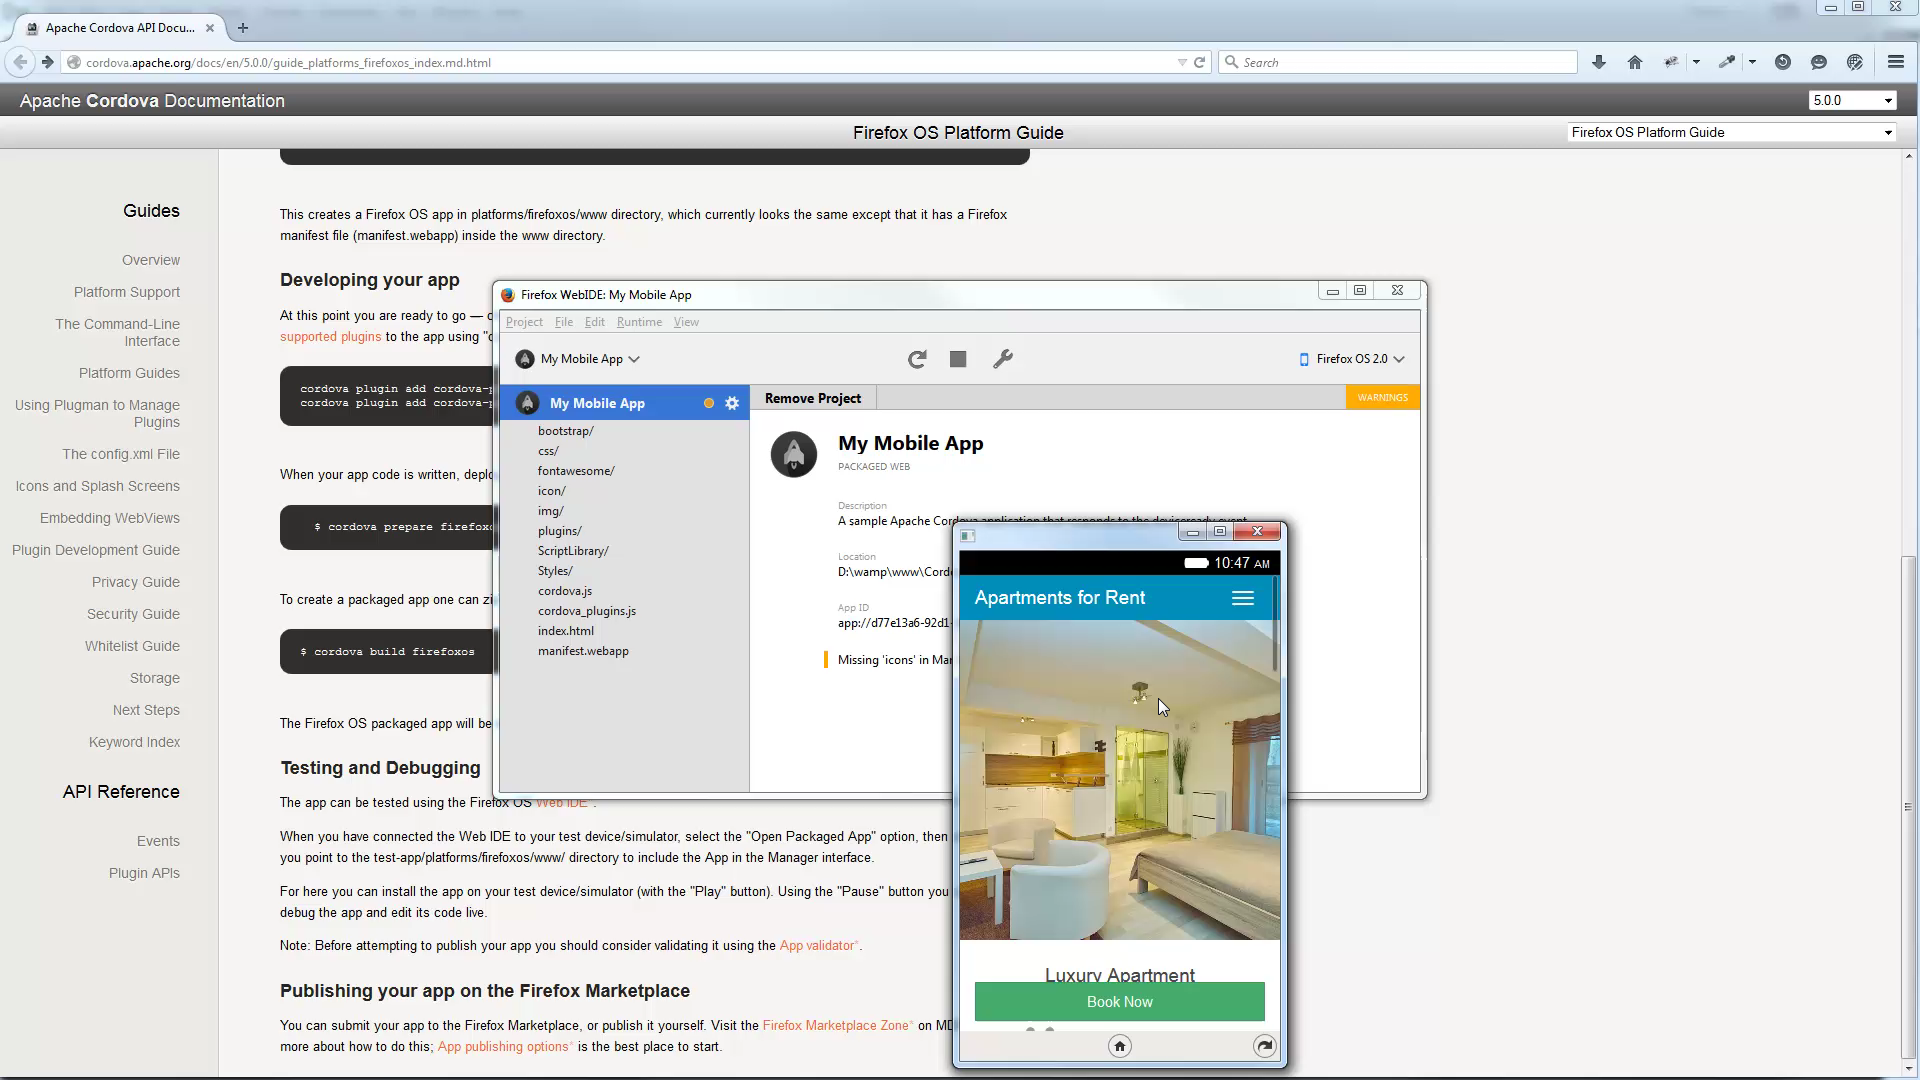The width and height of the screenshot is (1920, 1080).
Task: Follow the supported plugins link
Action: point(330,337)
